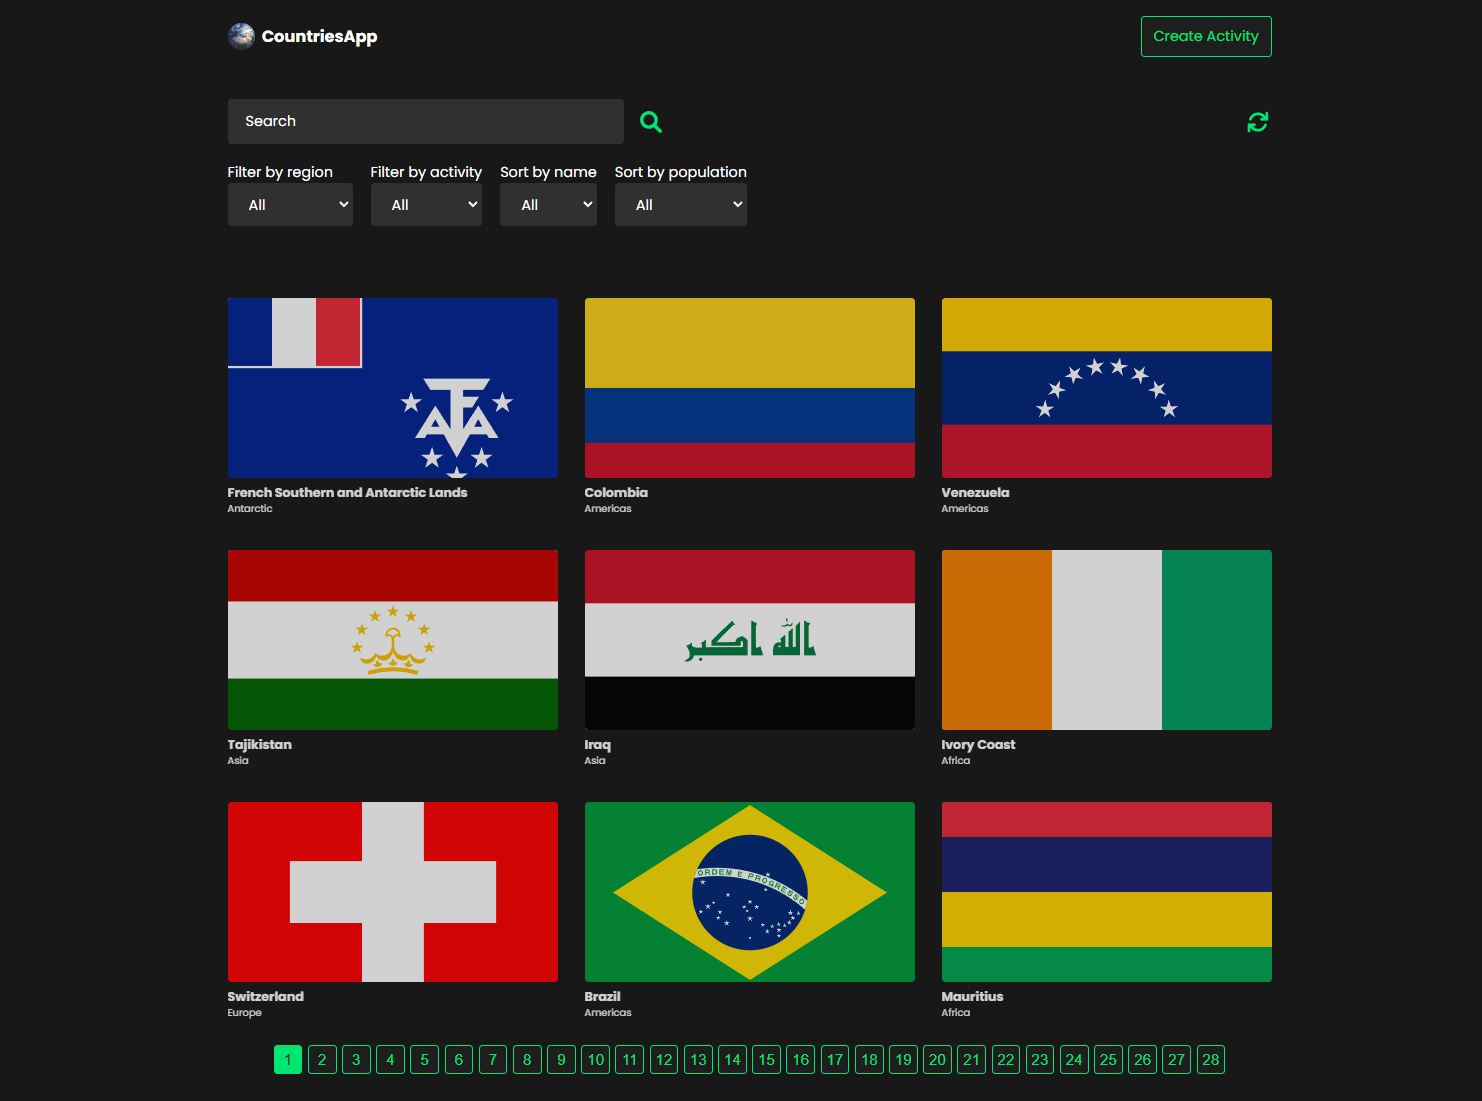The image size is (1482, 1101).
Task: Open the Sort by population dropdown
Action: 680,204
